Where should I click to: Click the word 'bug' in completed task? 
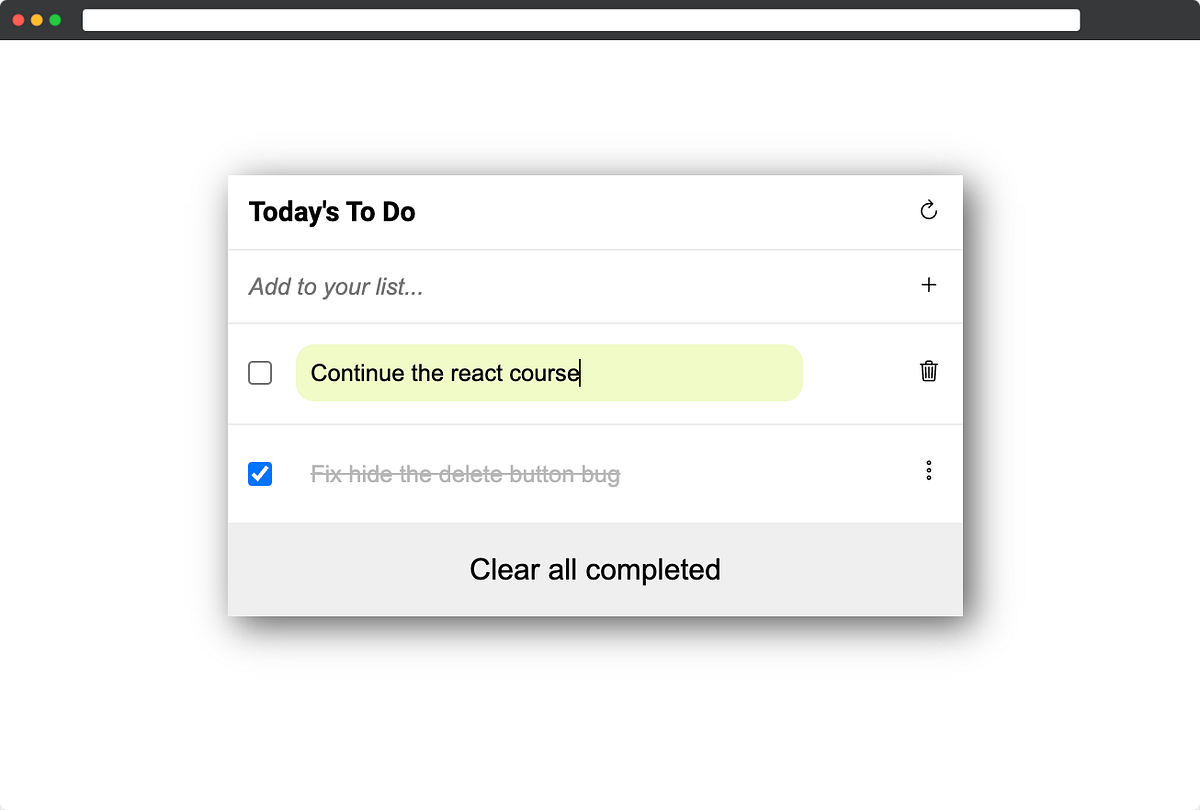click(600, 474)
